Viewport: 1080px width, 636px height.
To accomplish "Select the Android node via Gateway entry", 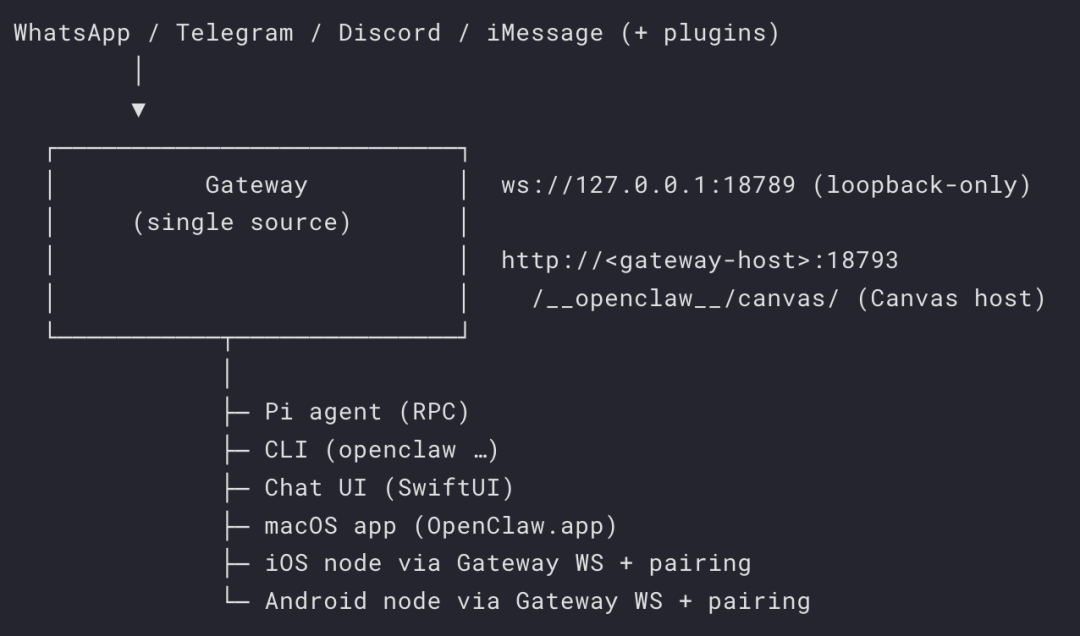I will point(536,601).
